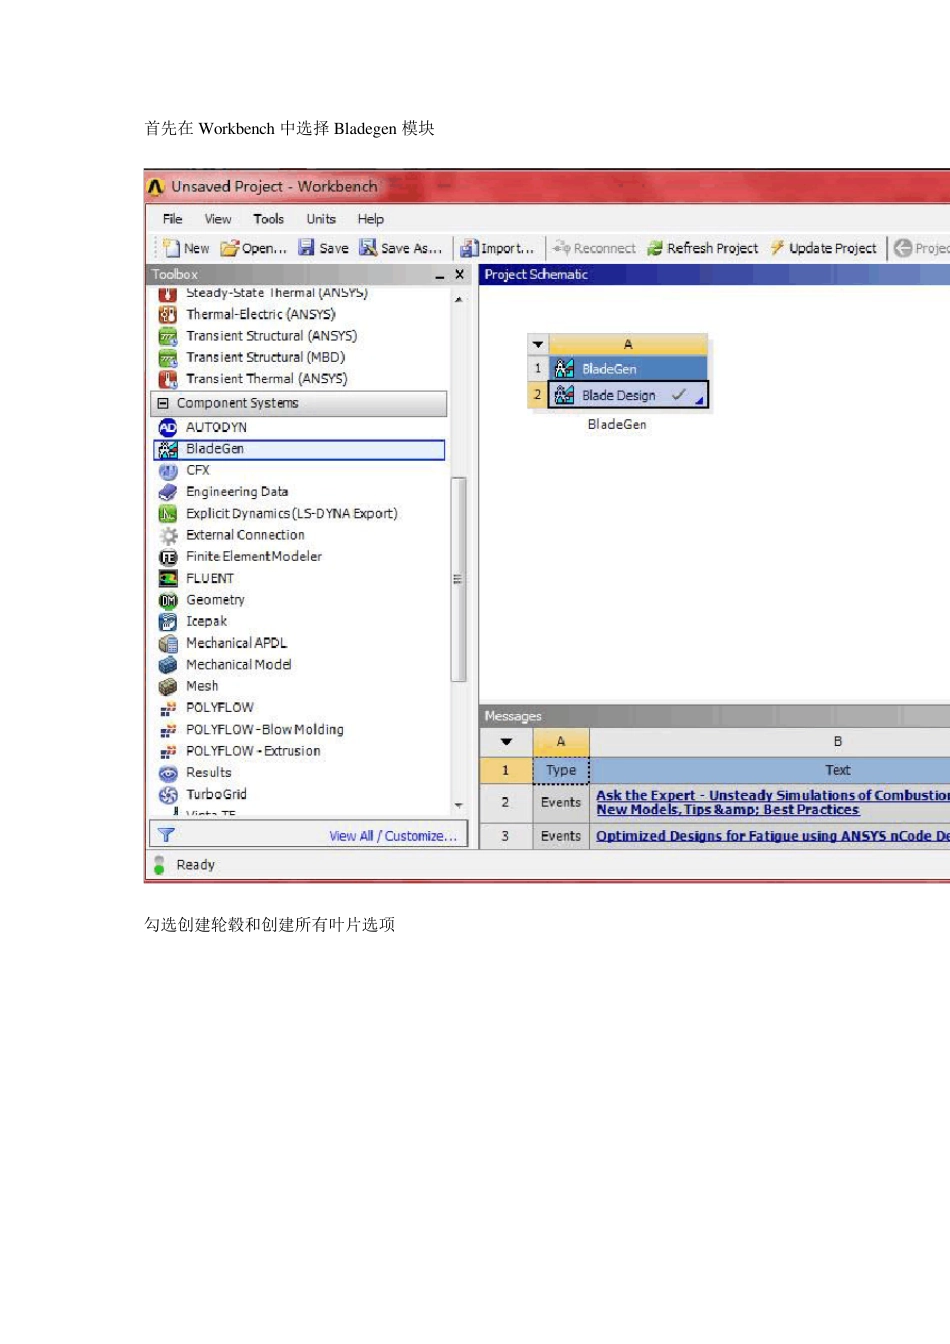Select the Mesh component icon
This screenshot has height=1344, width=950.
click(168, 686)
